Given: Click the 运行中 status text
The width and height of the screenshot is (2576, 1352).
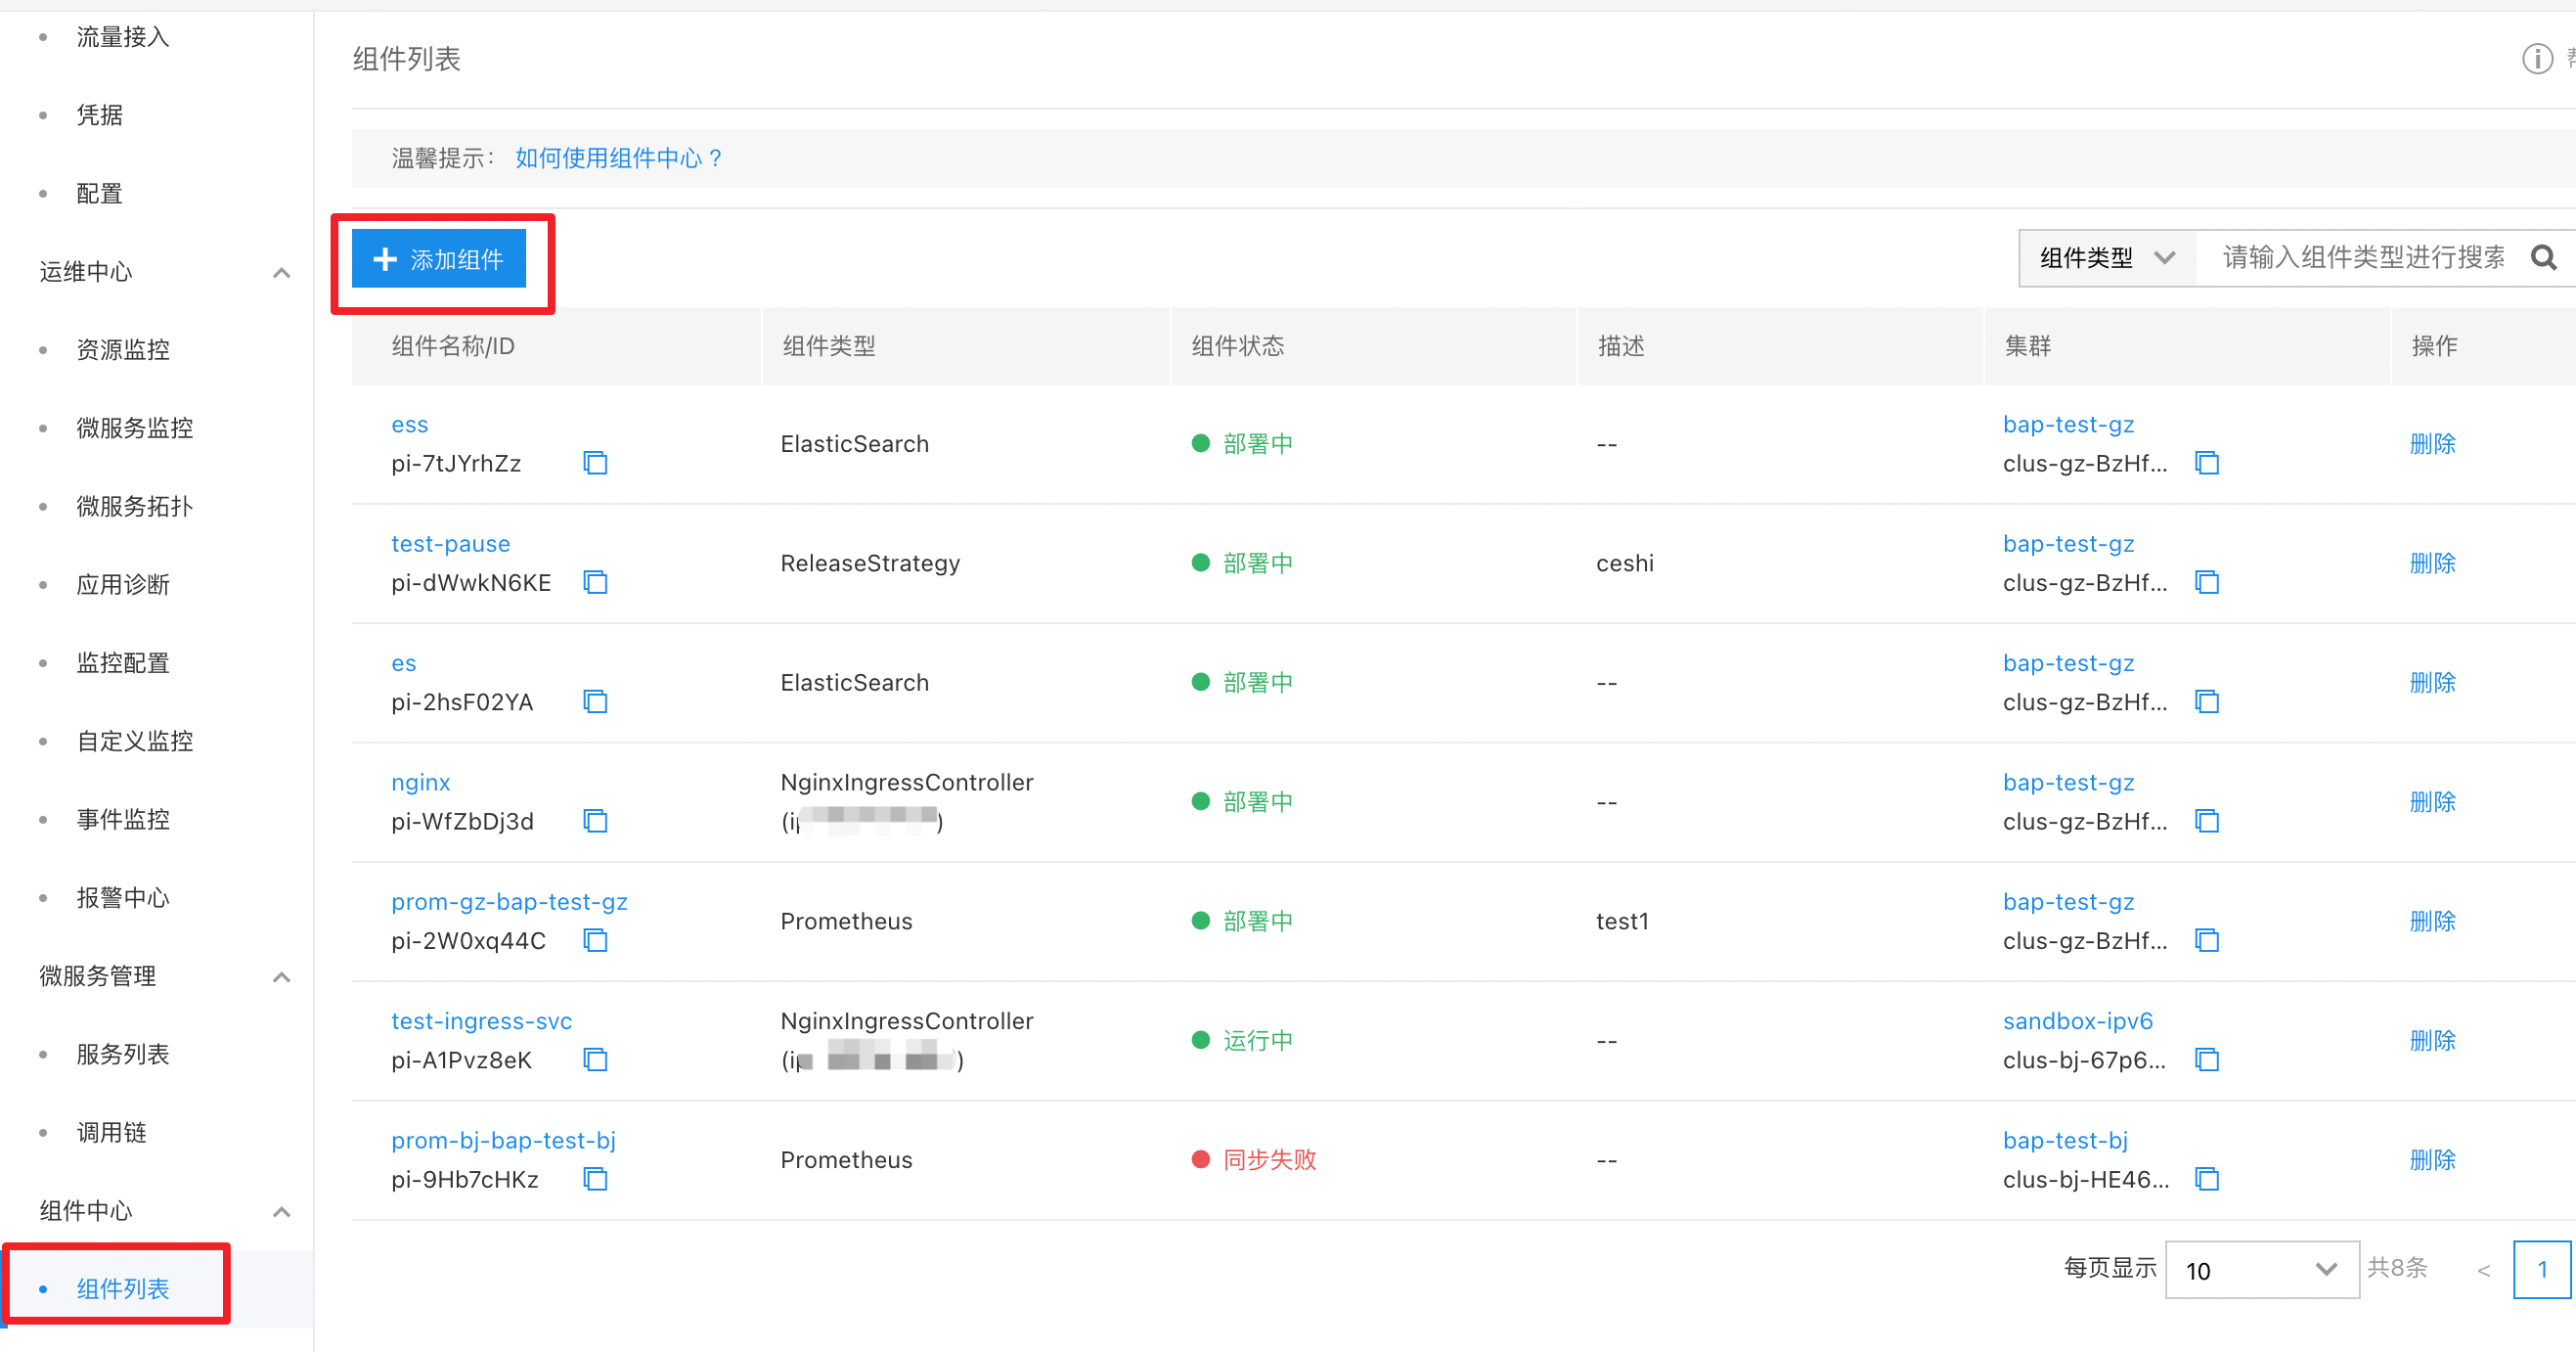Looking at the screenshot, I should [x=1258, y=1041].
